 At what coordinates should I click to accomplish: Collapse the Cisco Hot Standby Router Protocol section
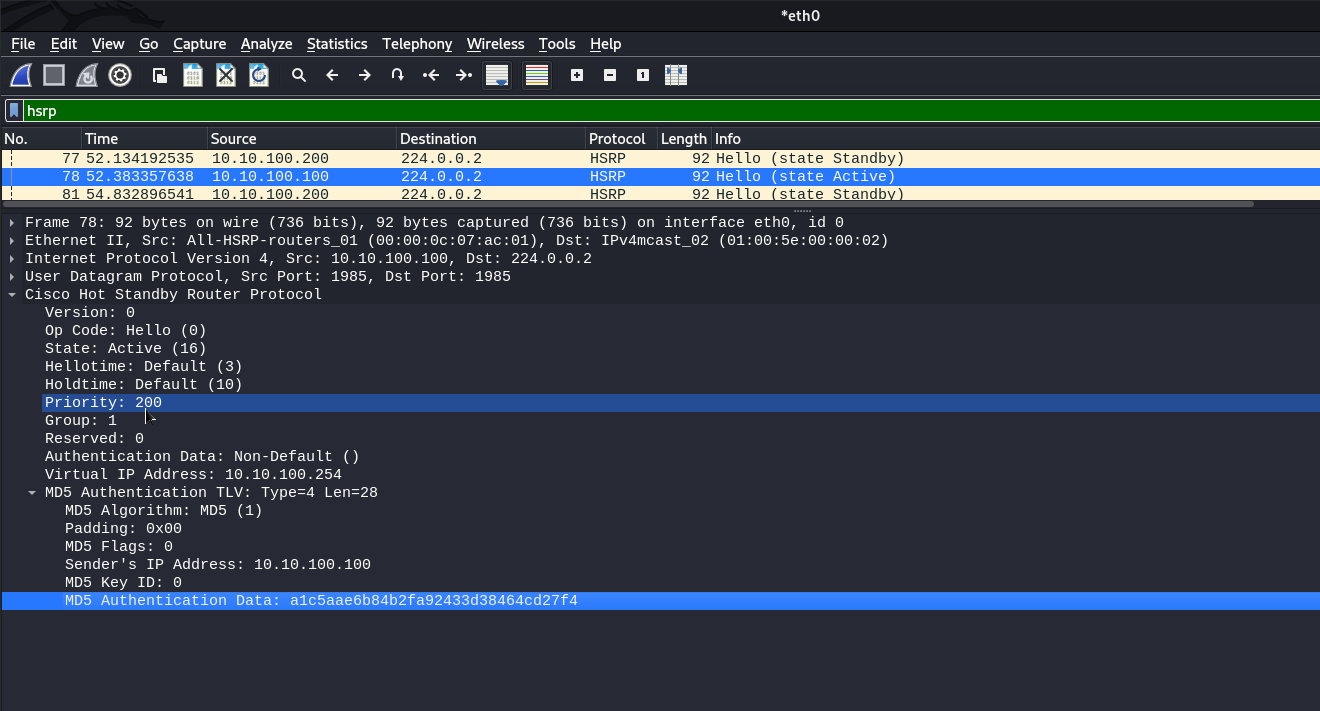click(x=12, y=295)
